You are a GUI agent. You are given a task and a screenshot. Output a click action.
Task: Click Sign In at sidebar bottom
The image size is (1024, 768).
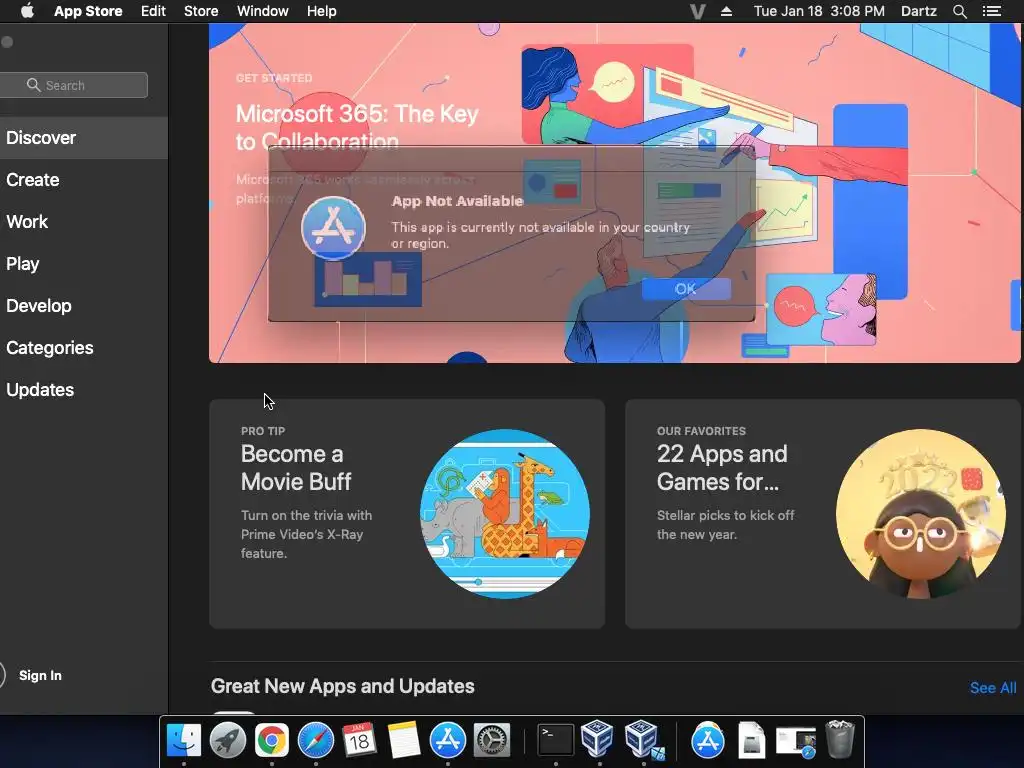click(40, 675)
